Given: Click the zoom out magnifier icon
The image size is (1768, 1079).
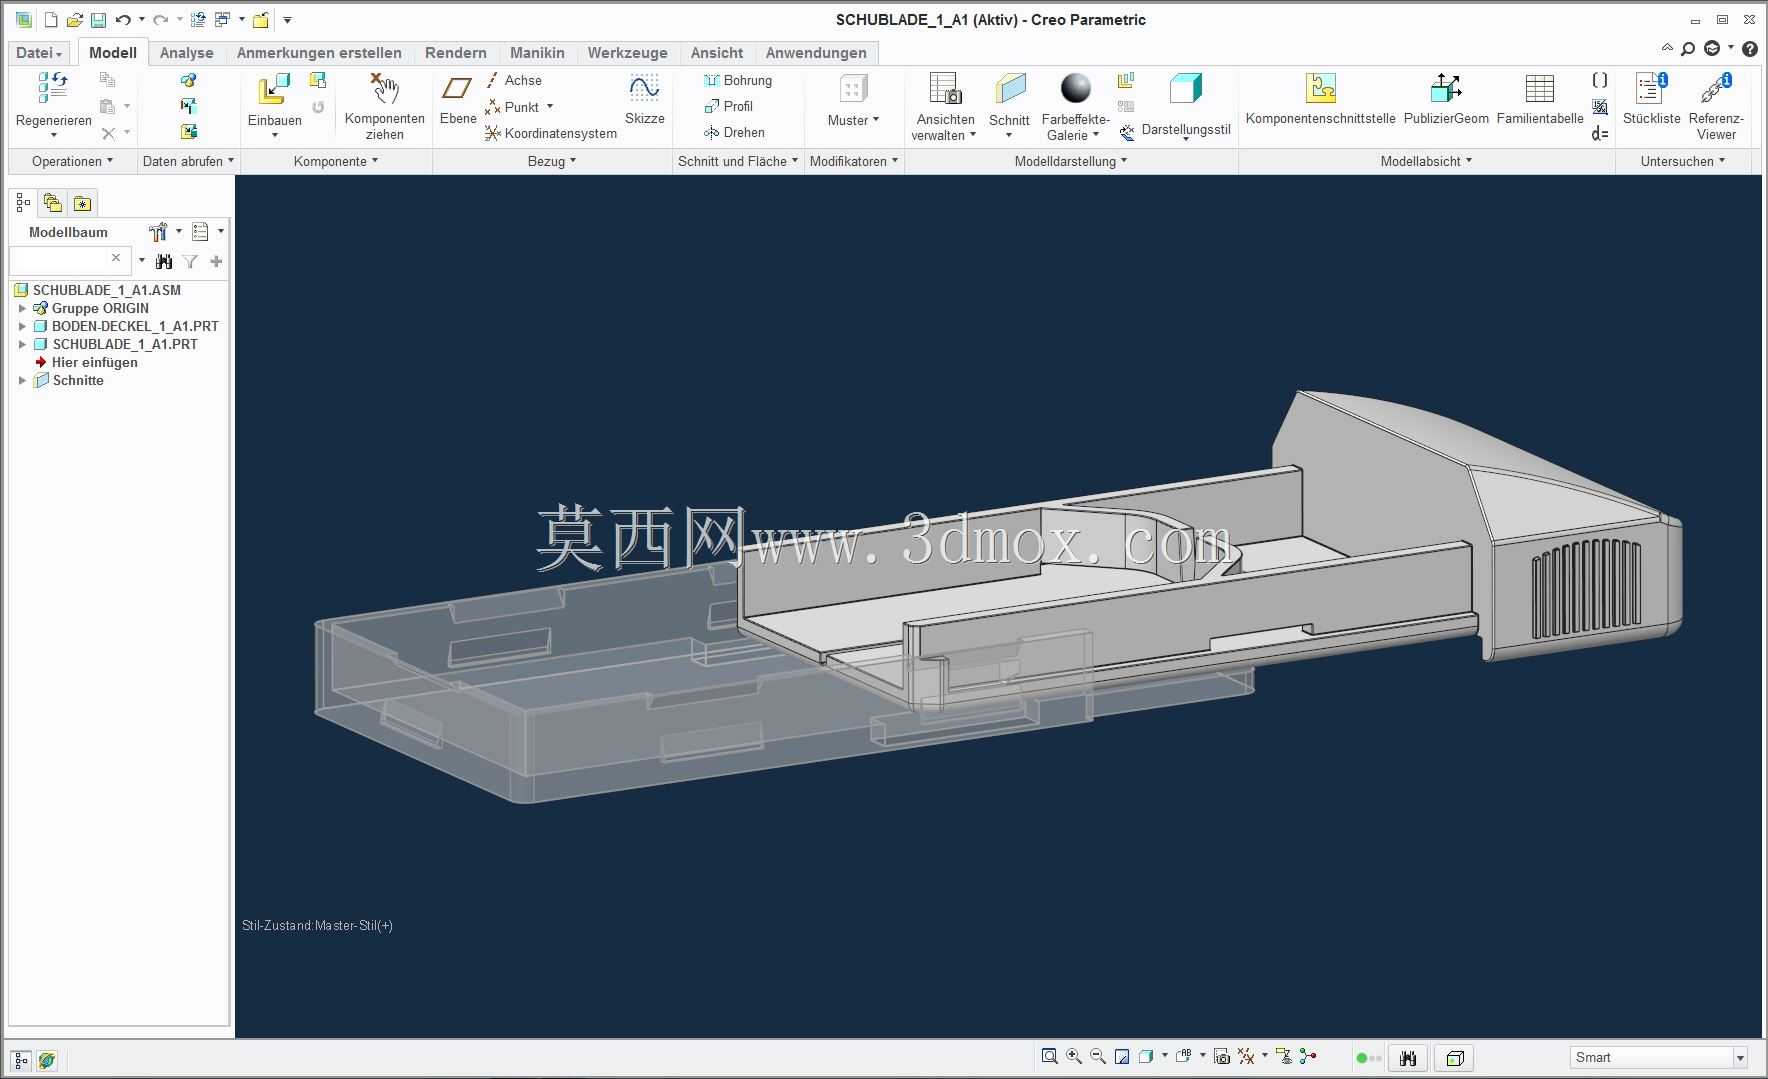Looking at the screenshot, I should pyautogui.click(x=1098, y=1057).
